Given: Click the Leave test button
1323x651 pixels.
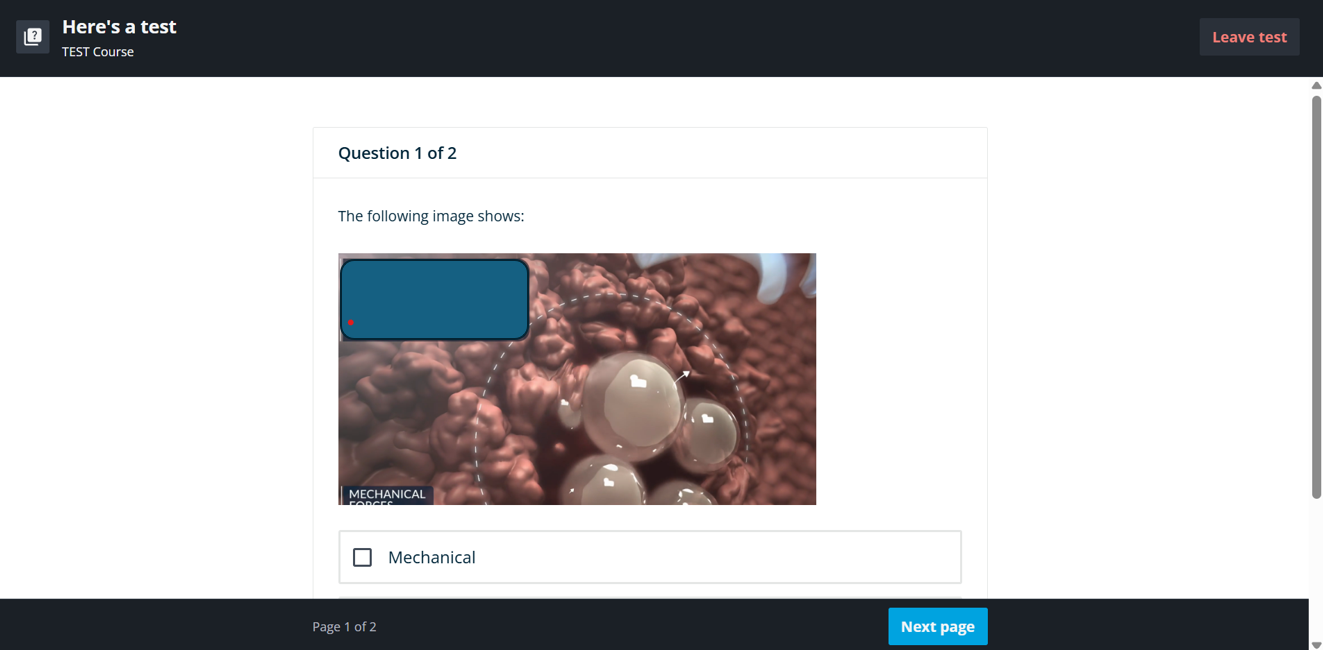Looking at the screenshot, I should 1249,37.
